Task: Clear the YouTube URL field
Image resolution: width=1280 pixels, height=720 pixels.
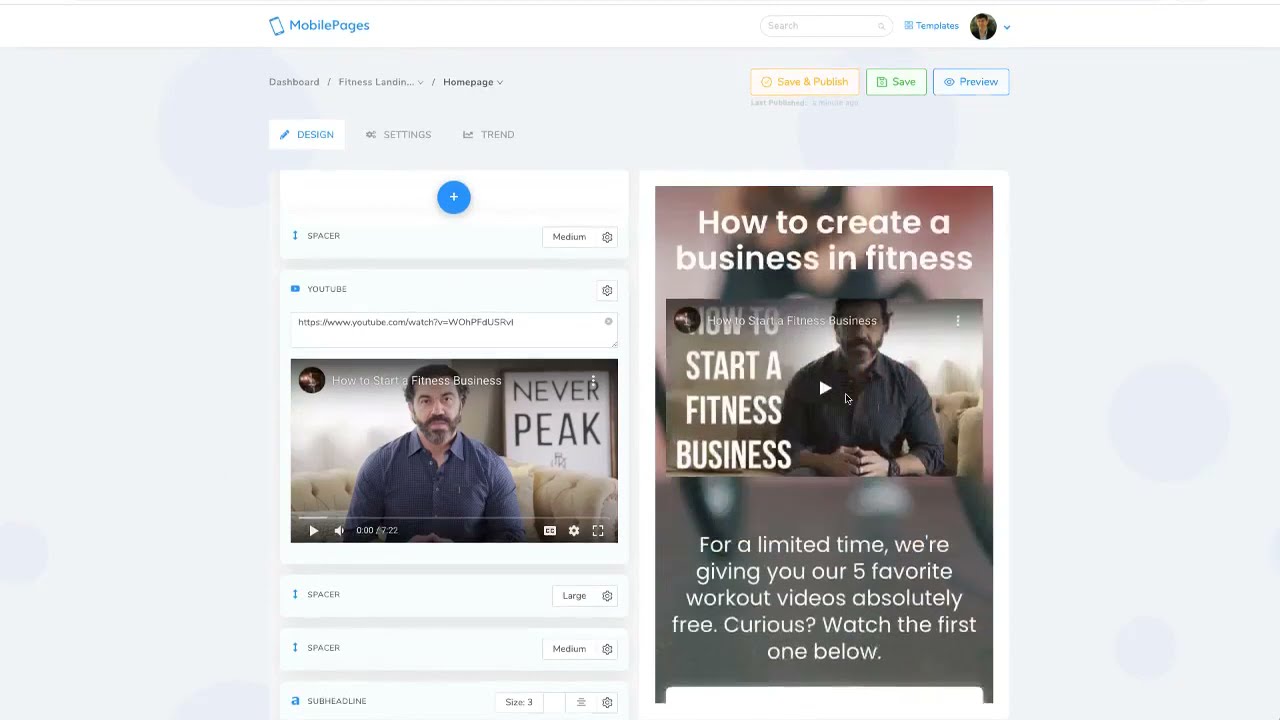Action: pyautogui.click(x=608, y=322)
